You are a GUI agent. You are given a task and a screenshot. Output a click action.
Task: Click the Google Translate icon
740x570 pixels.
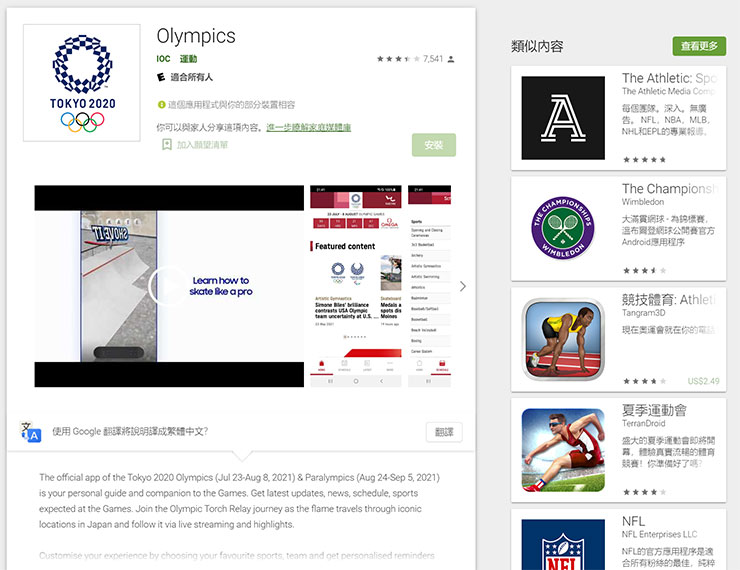[31, 432]
